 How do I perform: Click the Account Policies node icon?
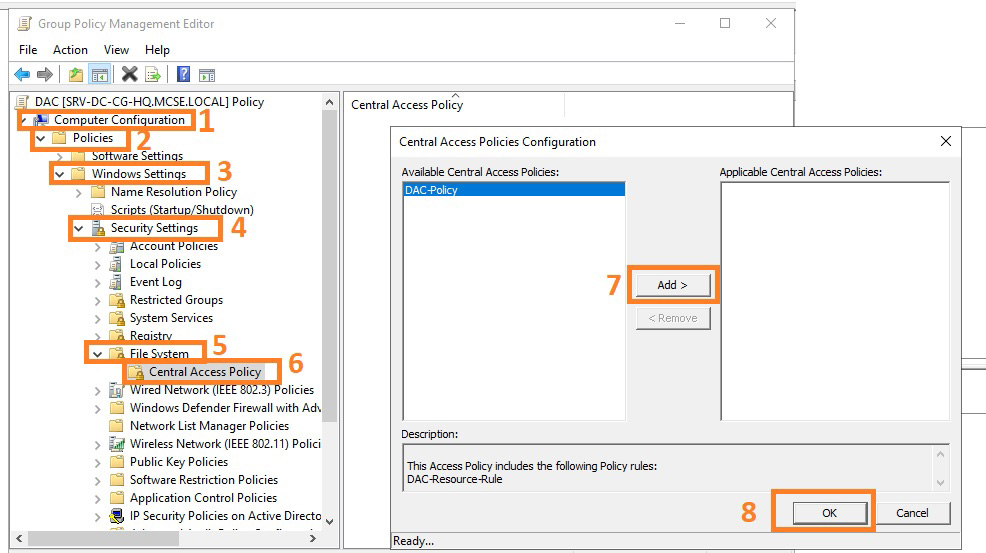116,246
